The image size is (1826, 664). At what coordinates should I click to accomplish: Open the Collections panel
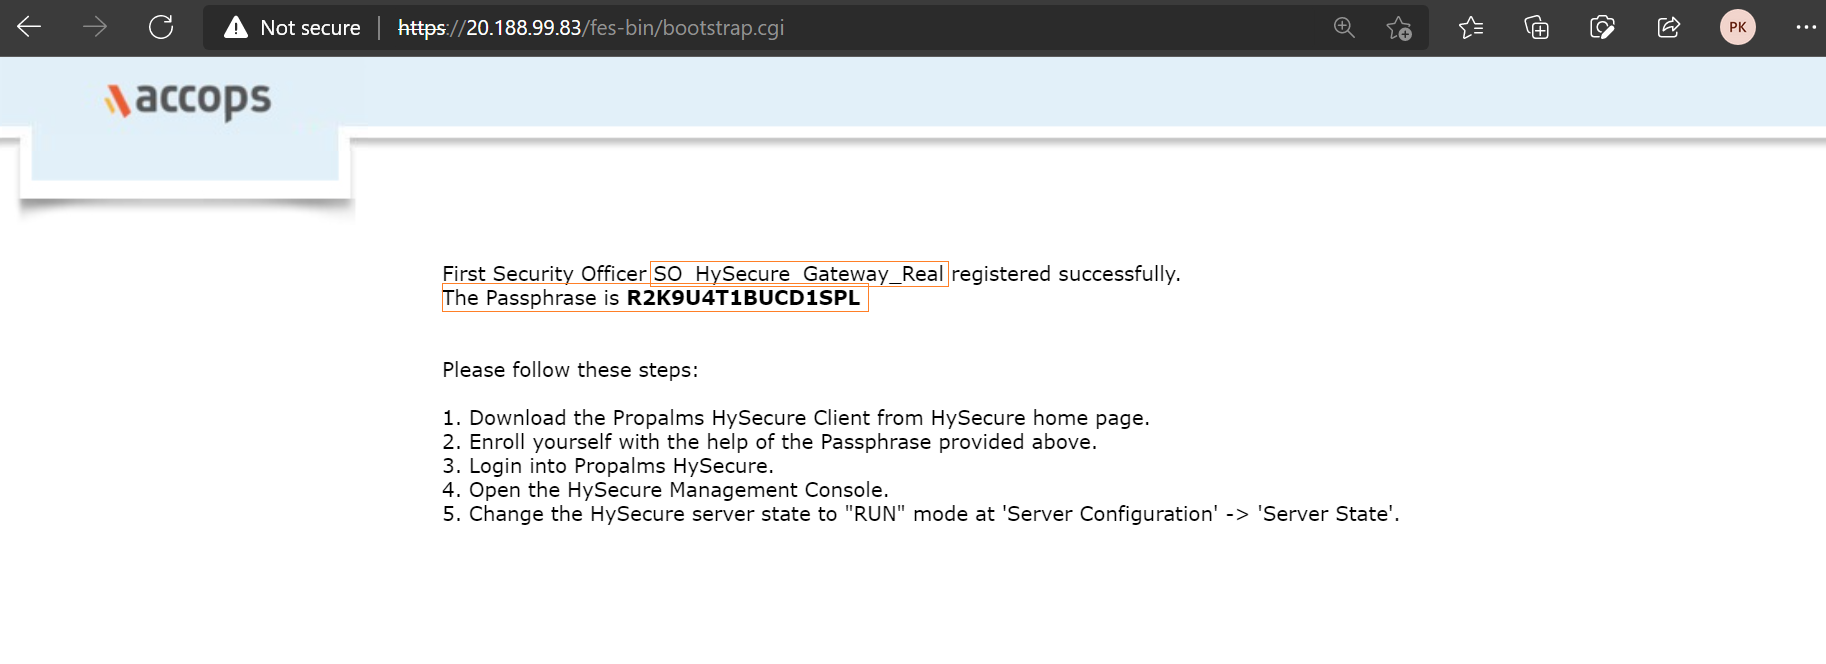[1537, 28]
